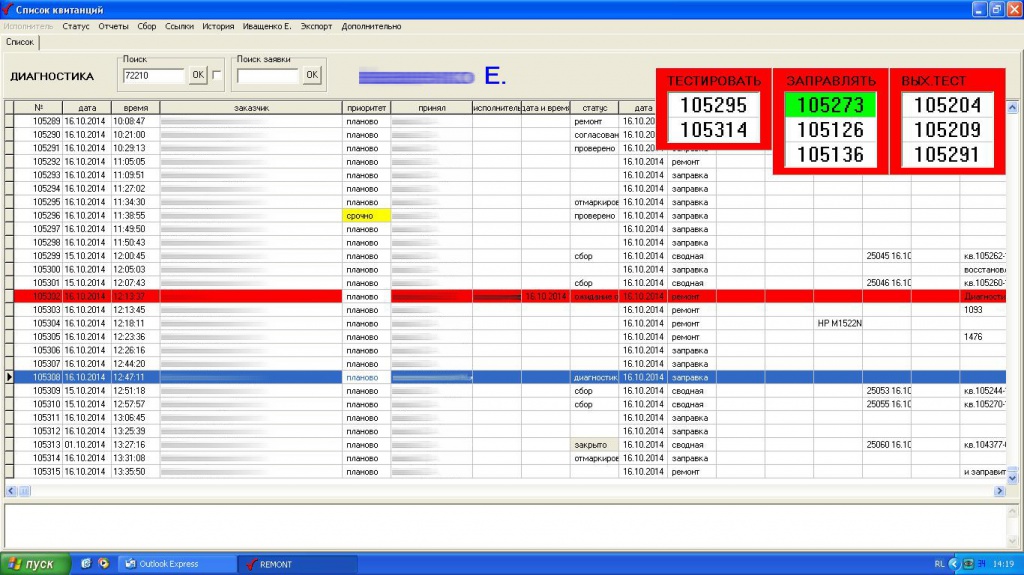The height and width of the screenshot is (575, 1024).
Task: Click the RL language indicator in the tray
Action: tap(939, 564)
